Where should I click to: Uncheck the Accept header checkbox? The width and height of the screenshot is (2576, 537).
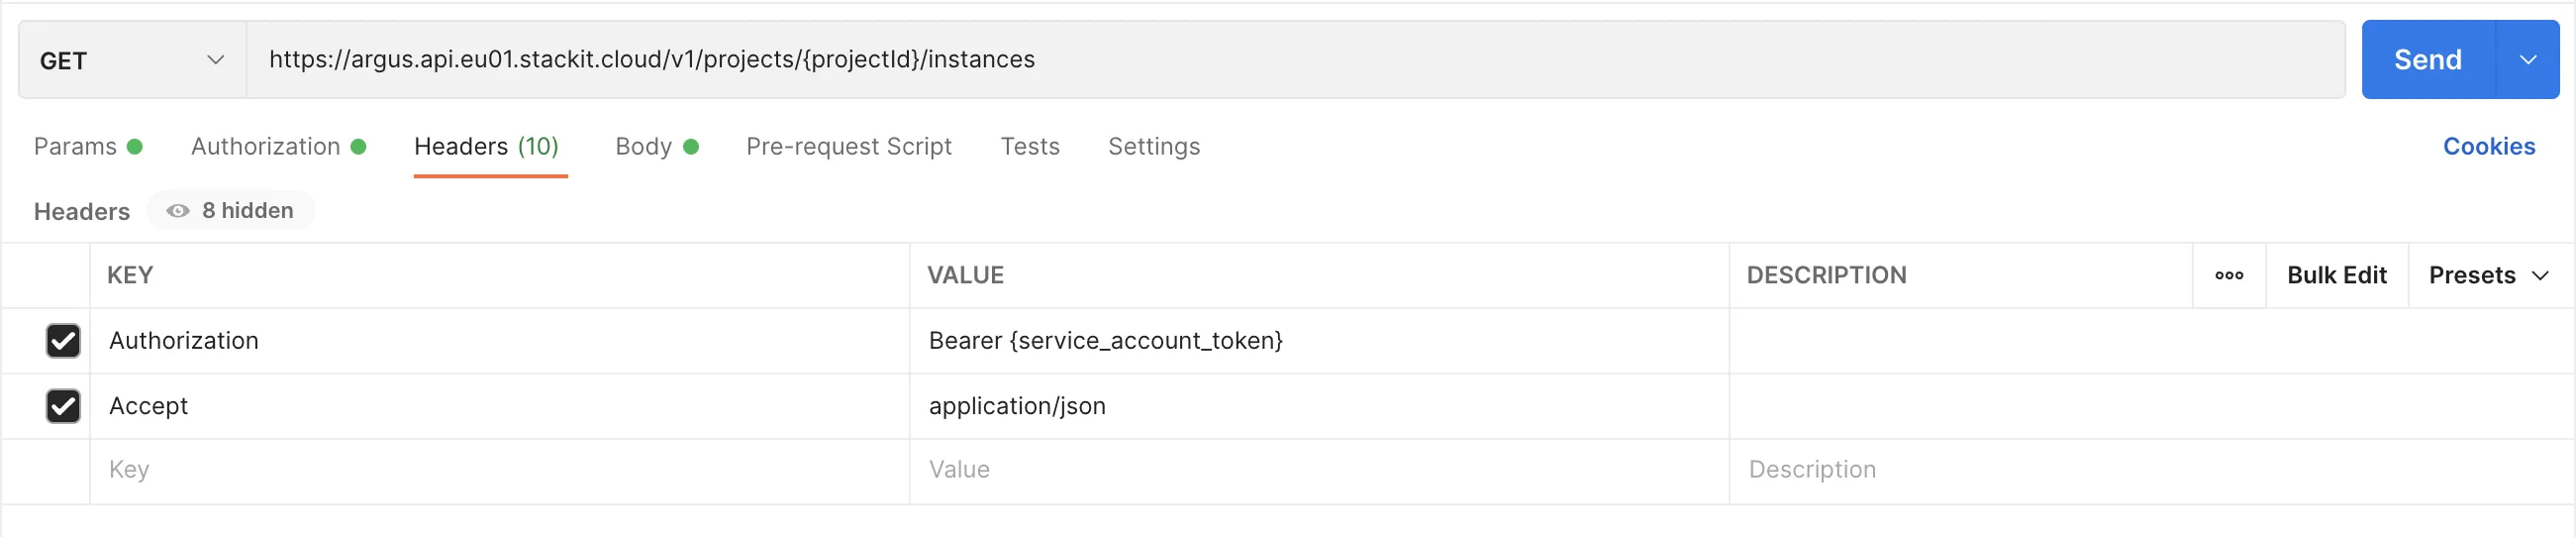[63, 406]
